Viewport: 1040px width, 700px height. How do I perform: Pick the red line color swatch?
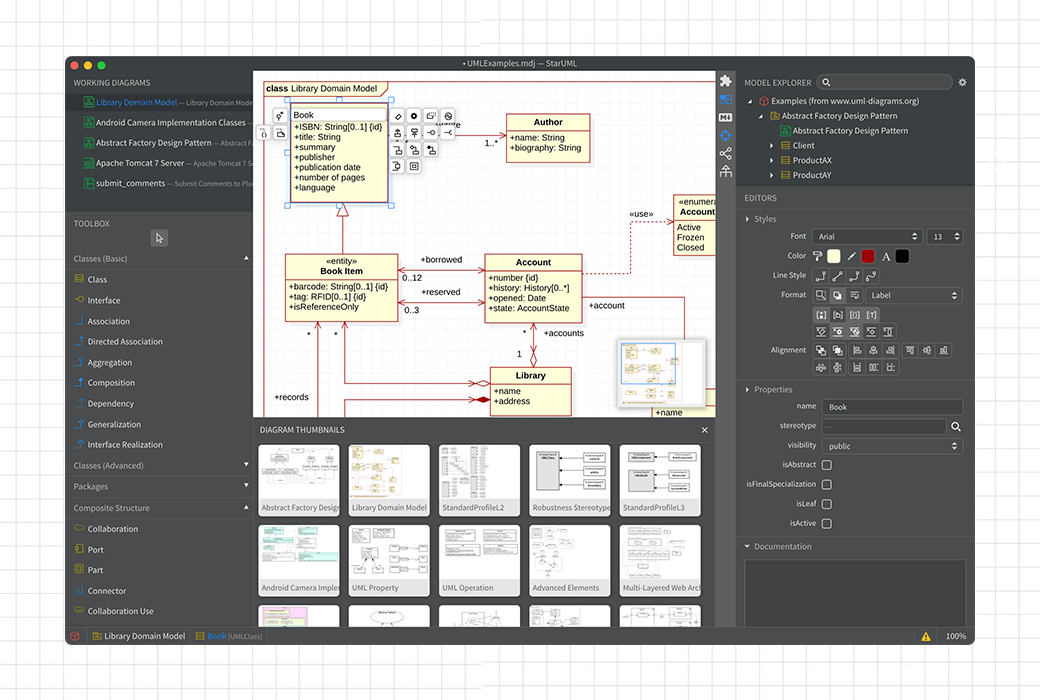868,256
